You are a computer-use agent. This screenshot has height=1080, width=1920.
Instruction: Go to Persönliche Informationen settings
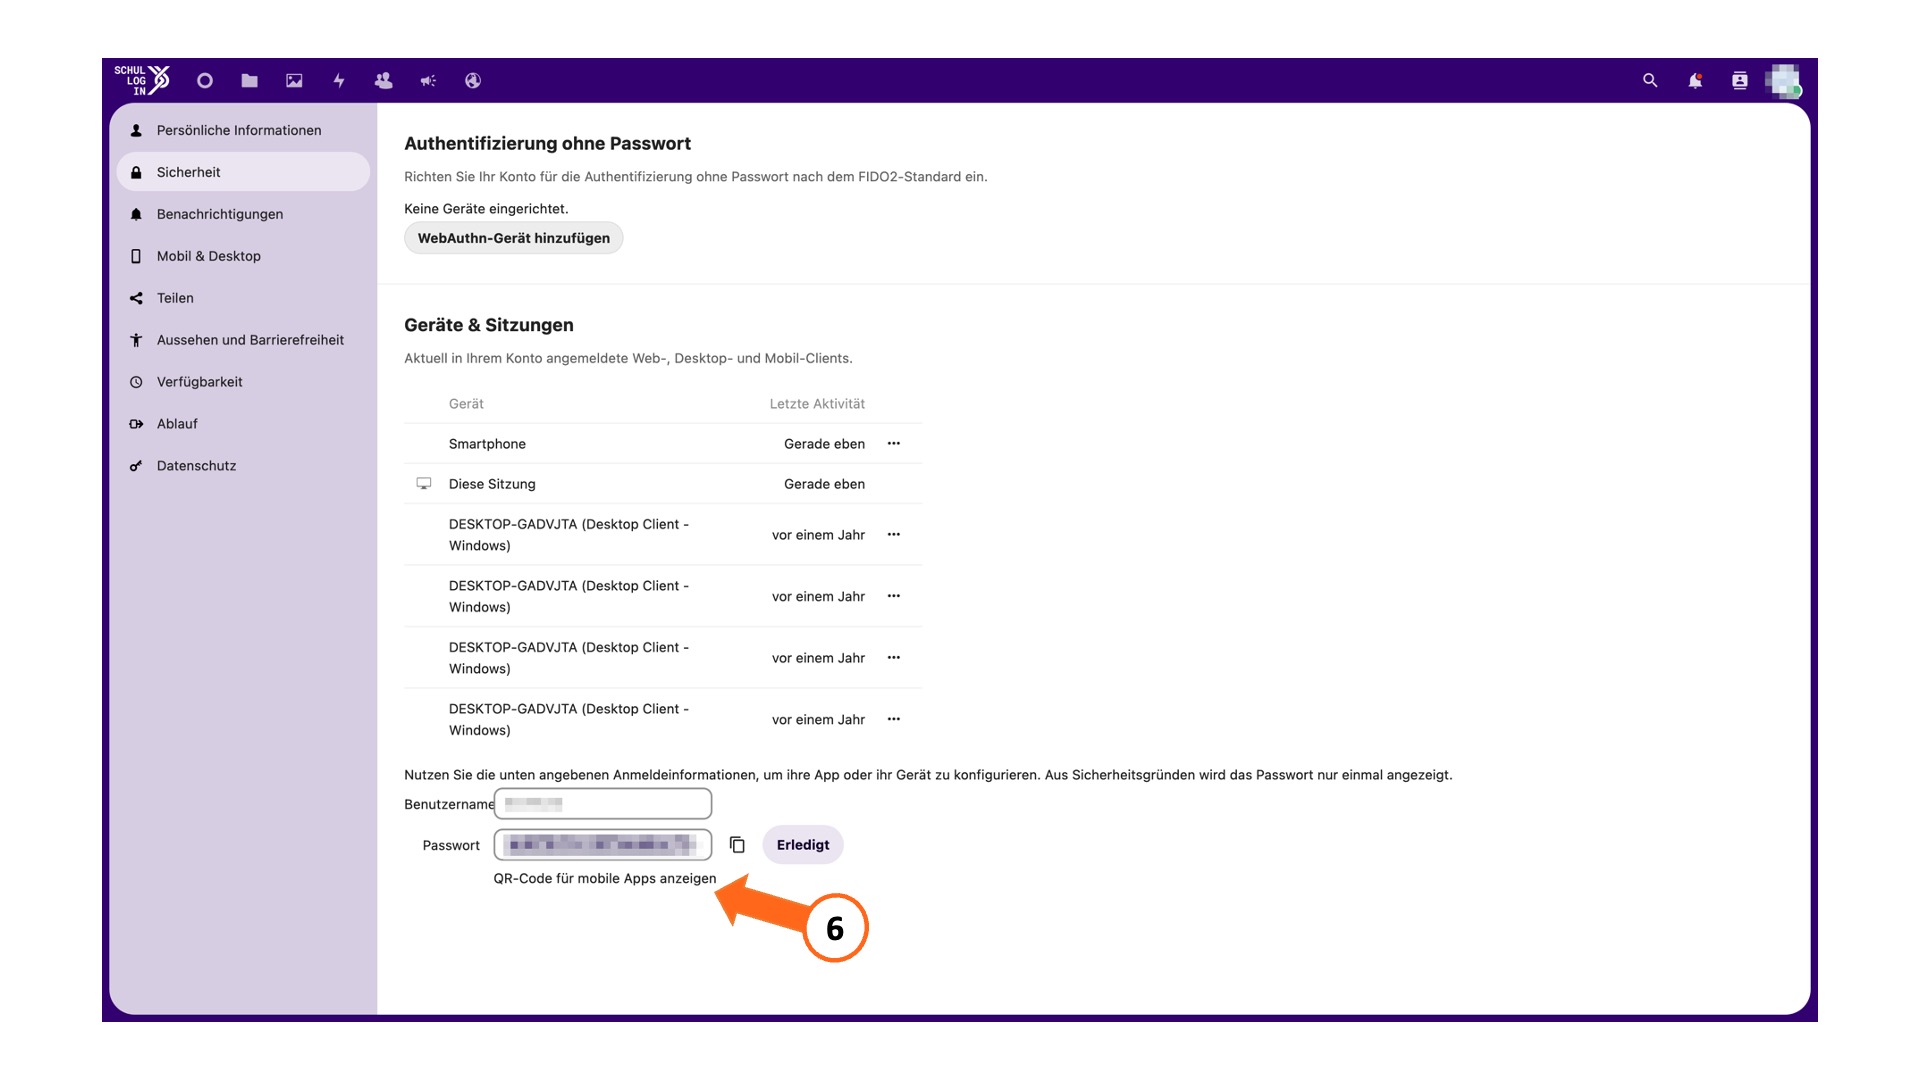click(x=243, y=130)
